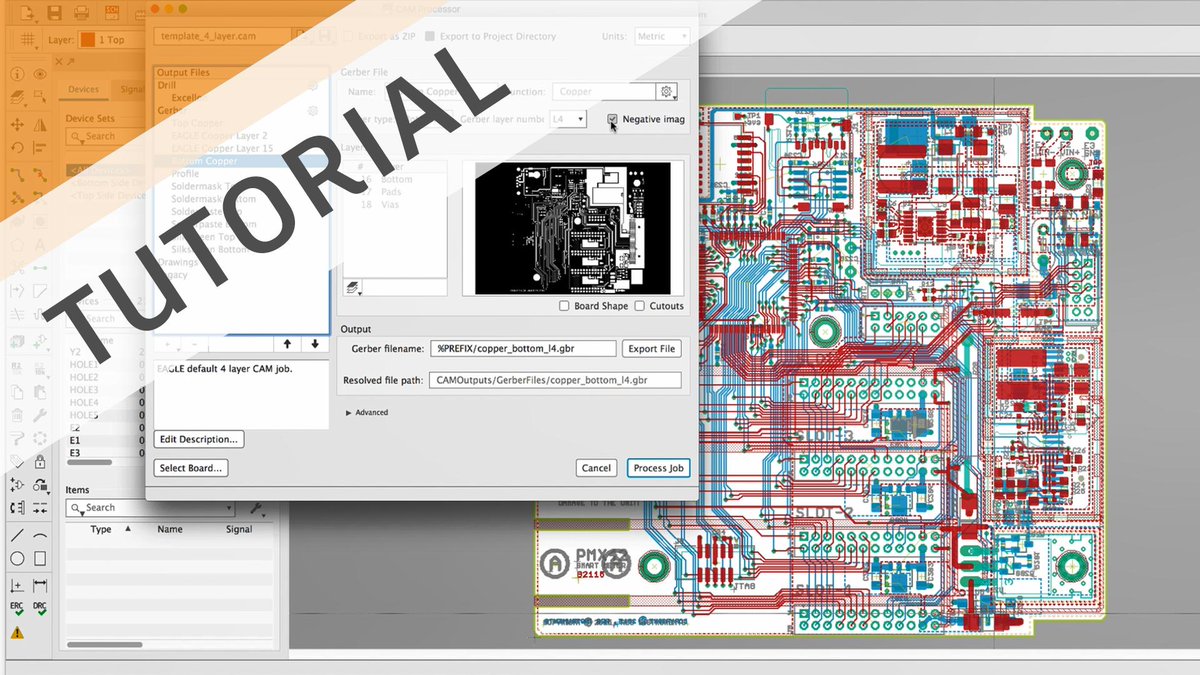
Task: Sort by the Type column arrow
Action: pyautogui.click(x=127, y=529)
